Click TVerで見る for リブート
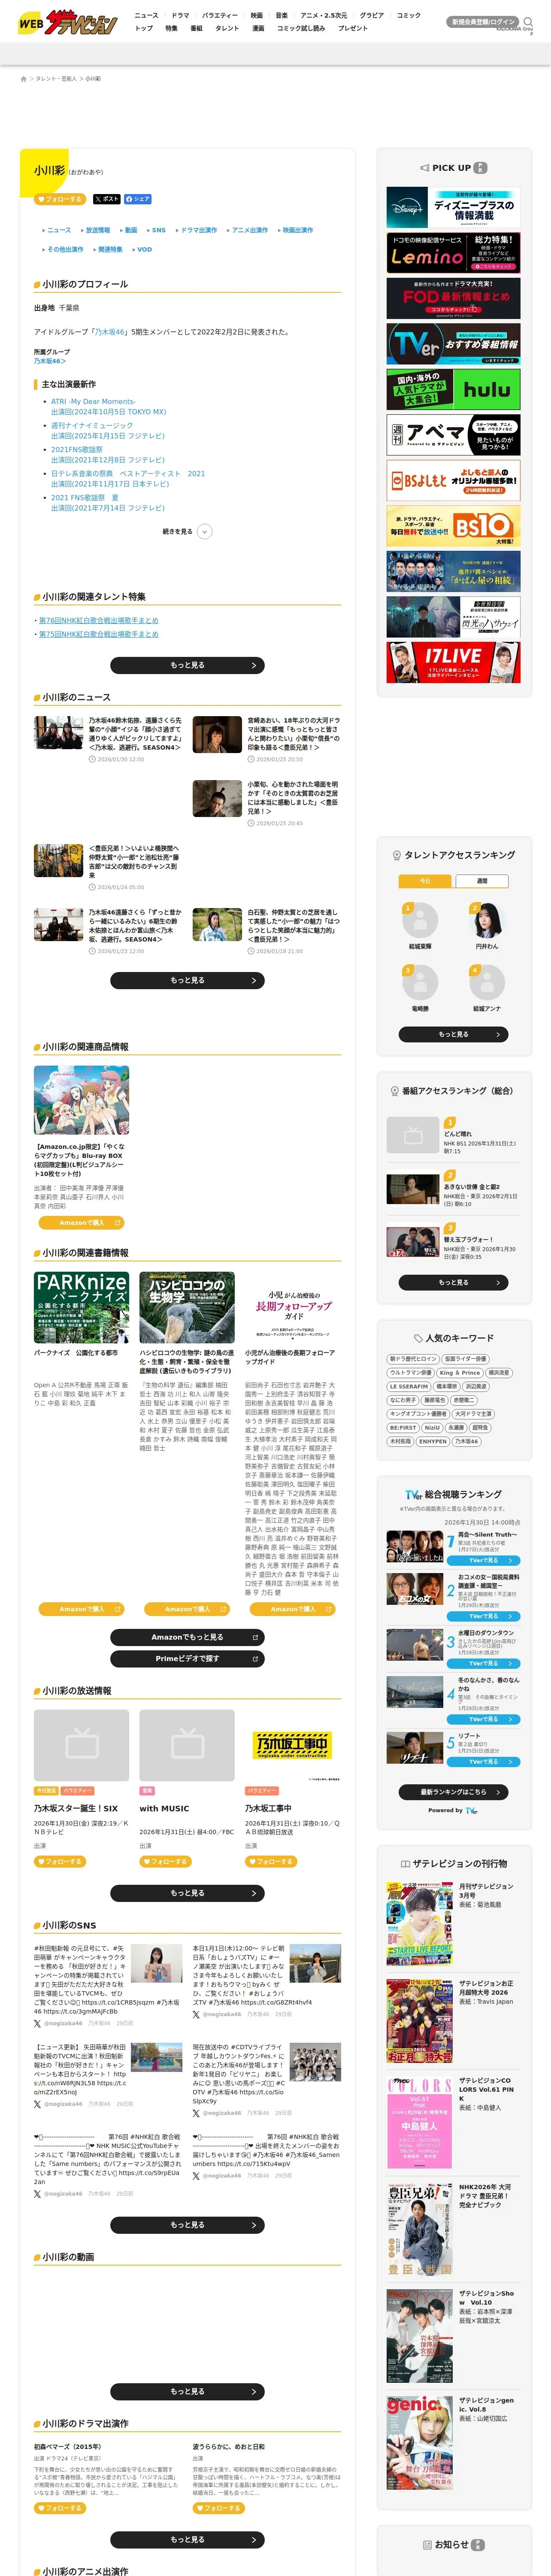Screen dimensions: 551x2576 [484, 1762]
